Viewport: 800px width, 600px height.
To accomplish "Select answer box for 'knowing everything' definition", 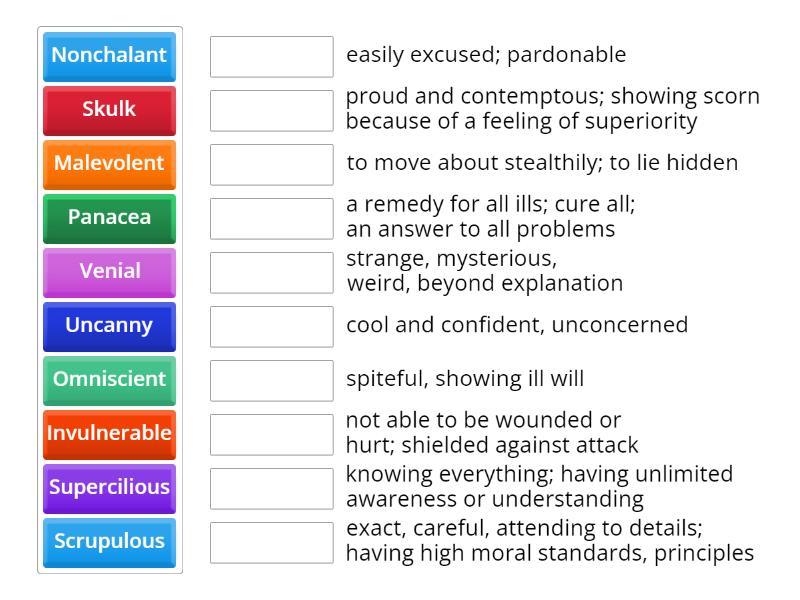I will (271, 488).
